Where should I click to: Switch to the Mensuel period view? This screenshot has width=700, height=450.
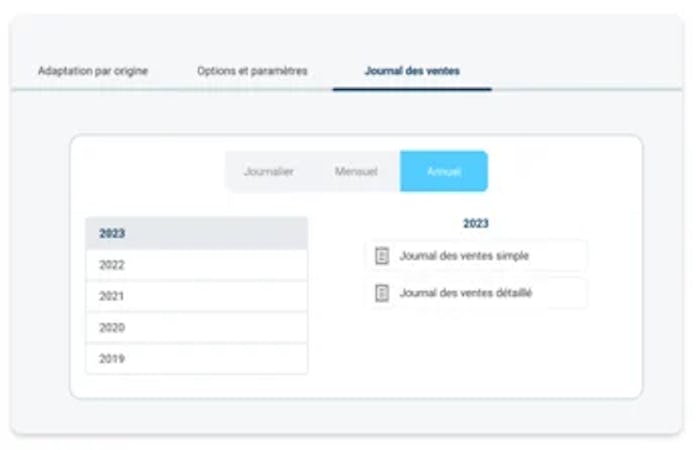pyautogui.click(x=356, y=171)
